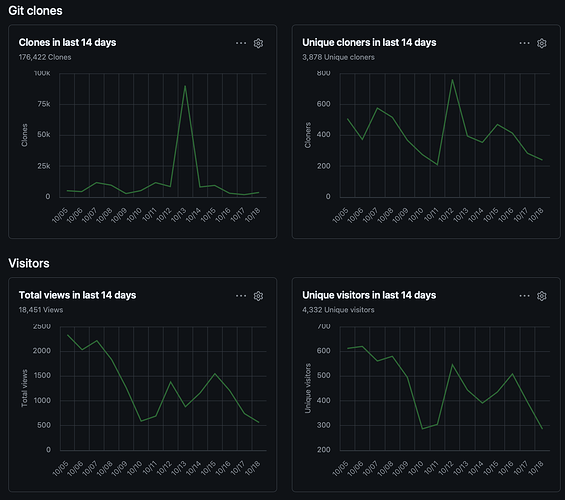Image resolution: width=565 pixels, height=500 pixels.
Task: Click the 'Visitors' section heading
Action: click(29, 263)
